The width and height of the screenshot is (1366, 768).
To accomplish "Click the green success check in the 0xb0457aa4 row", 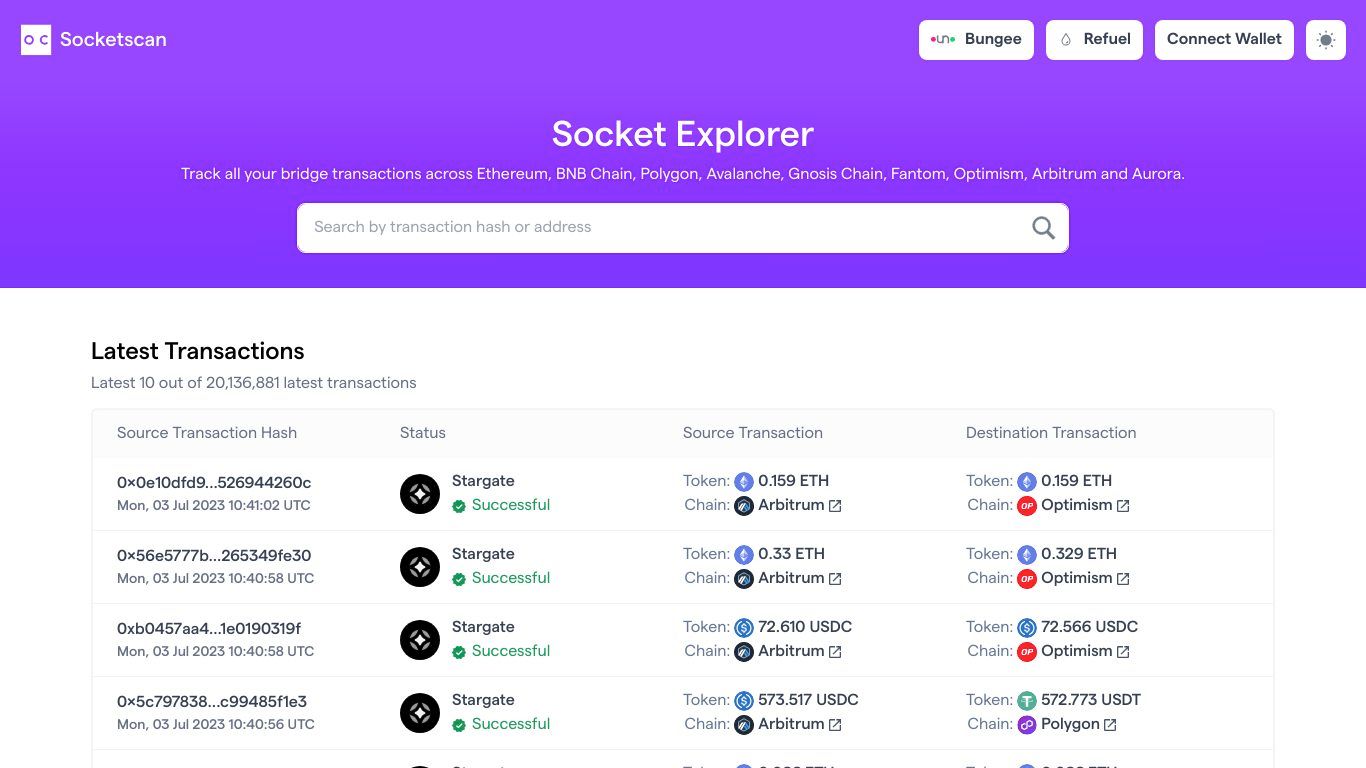I will pyautogui.click(x=459, y=652).
